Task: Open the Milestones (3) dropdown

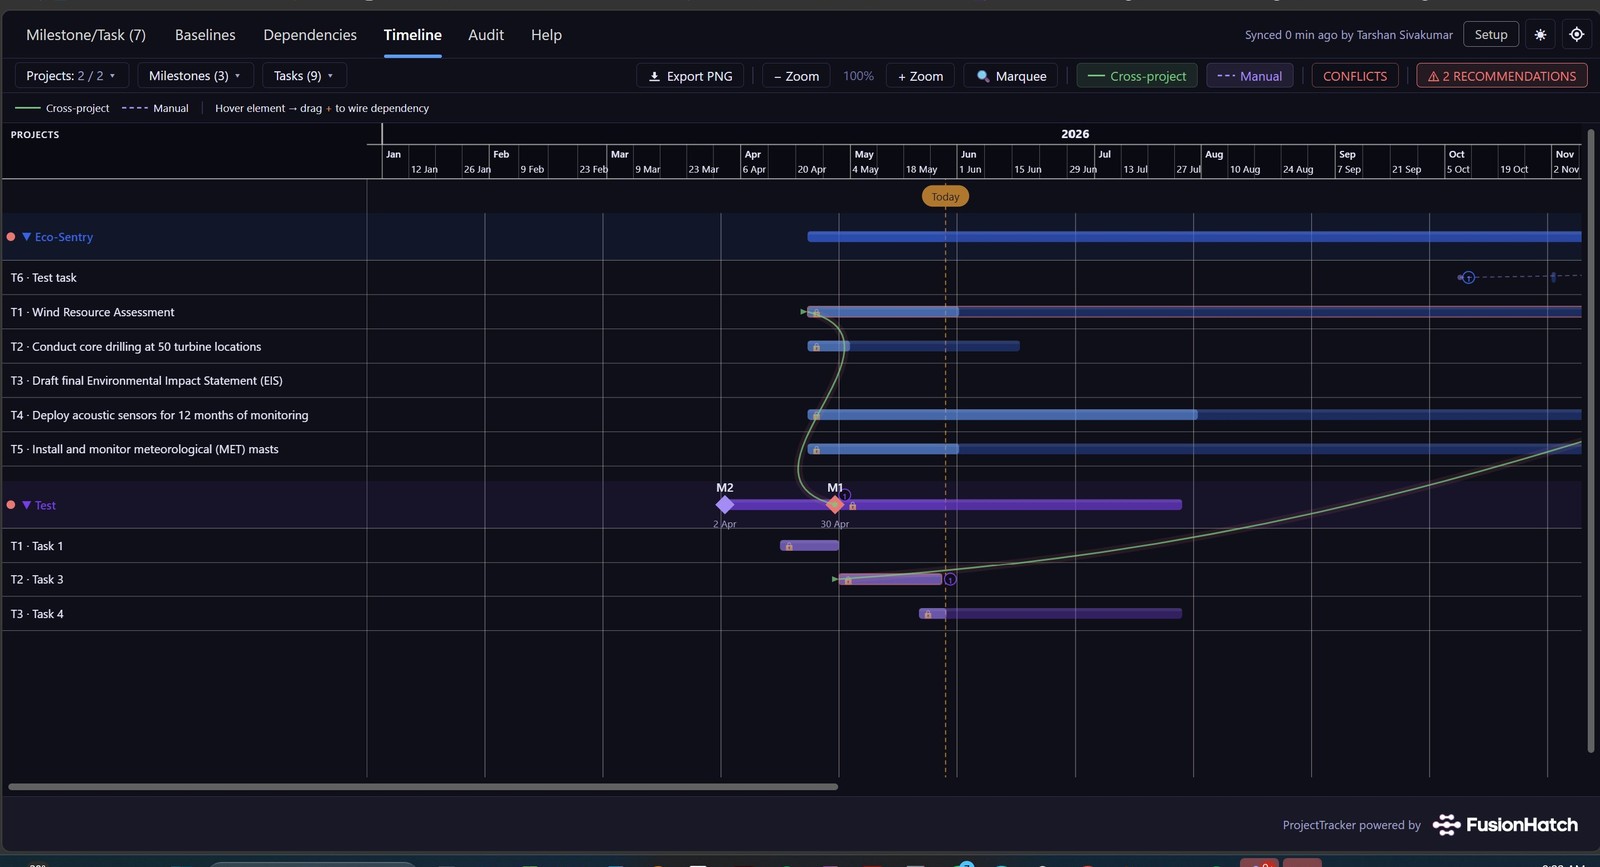Action: point(194,76)
